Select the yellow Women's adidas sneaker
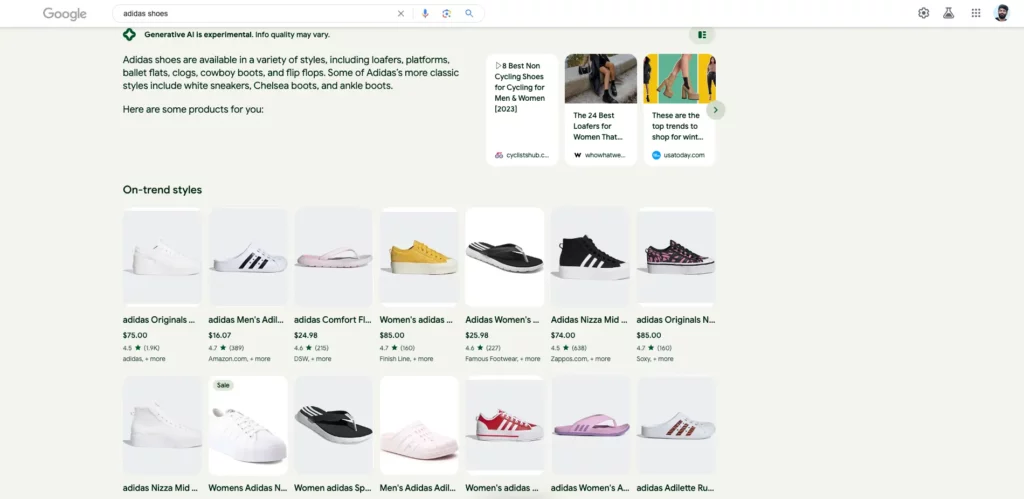 pyautogui.click(x=419, y=257)
